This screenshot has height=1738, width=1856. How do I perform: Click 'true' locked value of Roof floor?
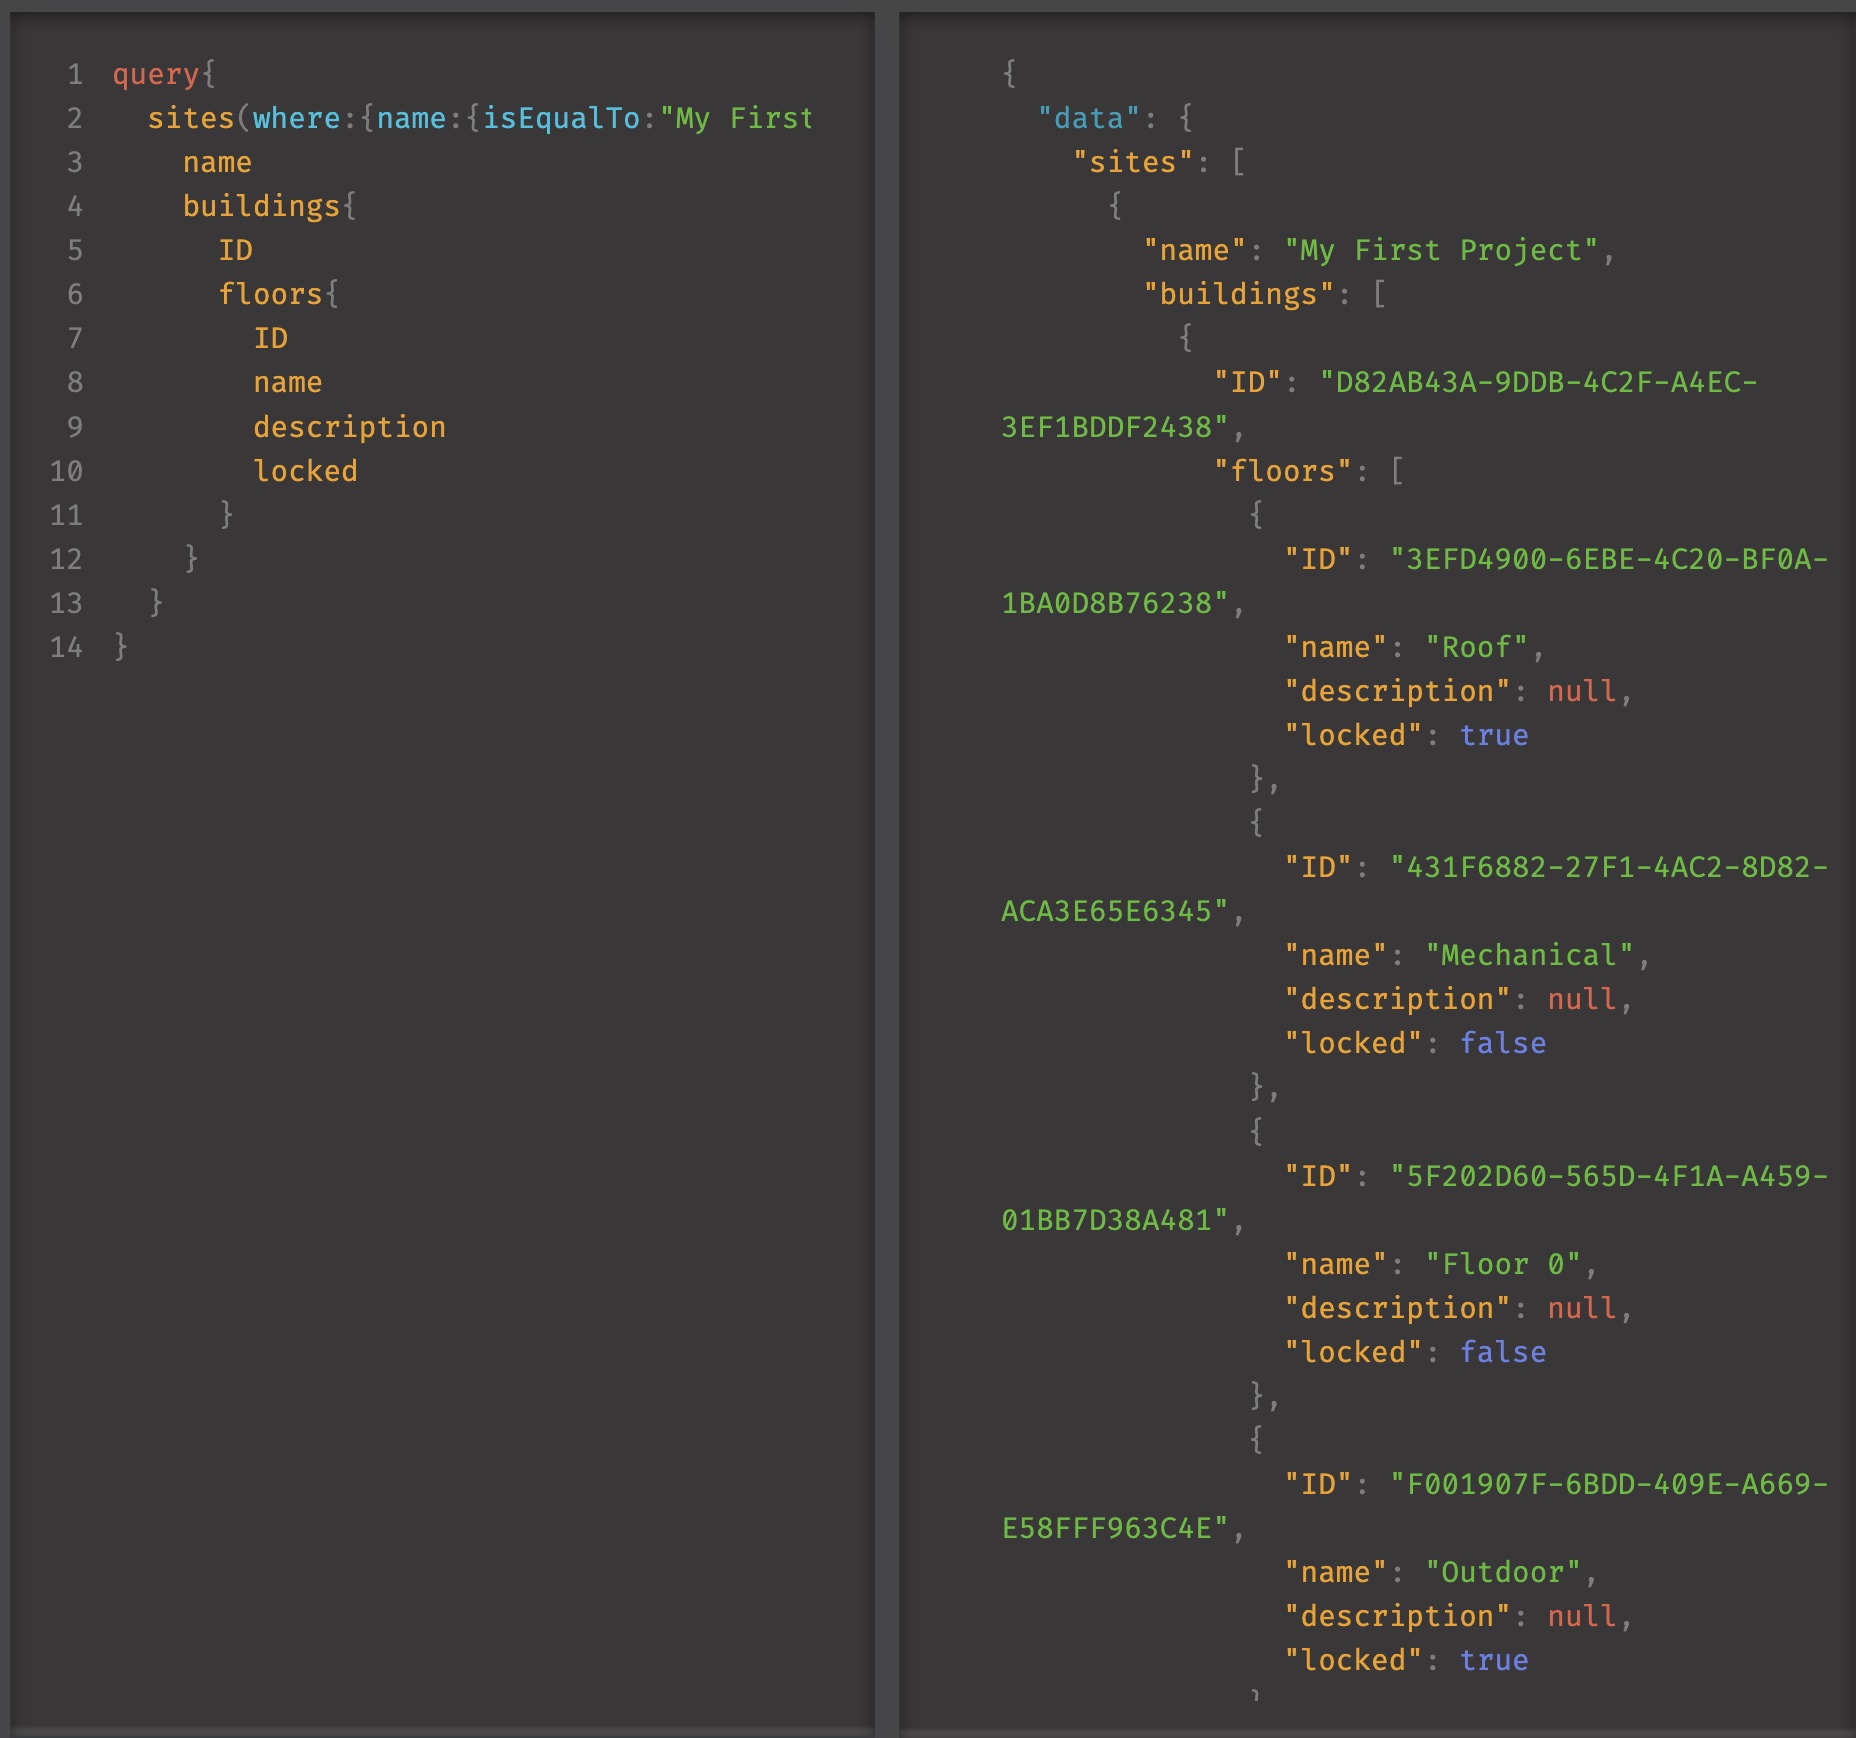tap(1494, 735)
